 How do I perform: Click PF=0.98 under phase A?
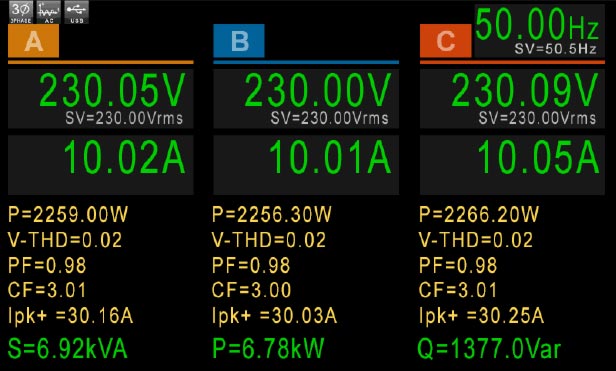click(x=47, y=265)
